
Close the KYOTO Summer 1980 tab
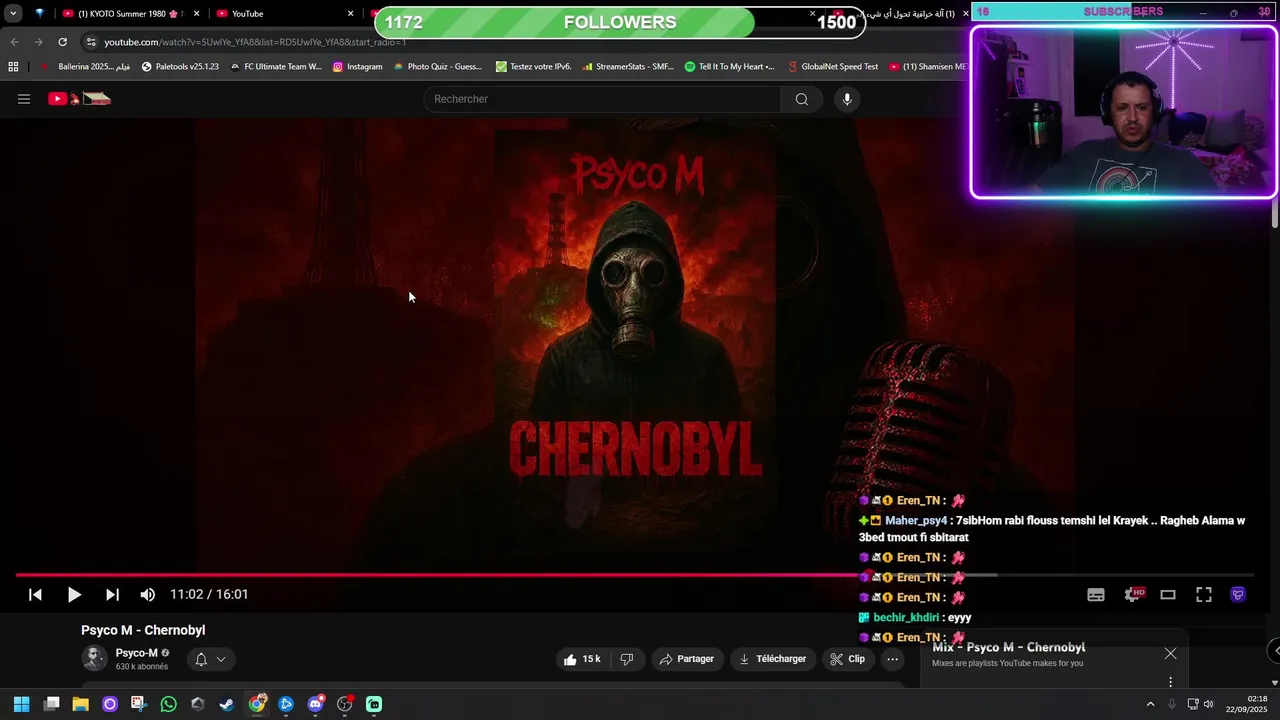(196, 14)
